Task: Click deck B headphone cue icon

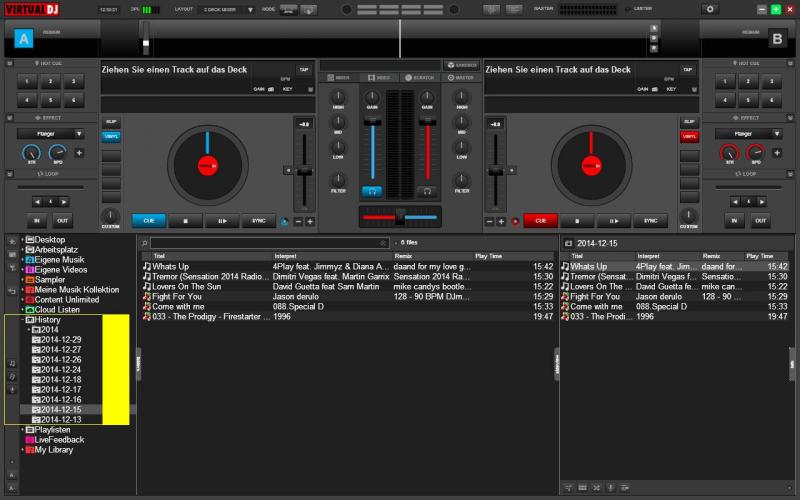Action: [x=428, y=190]
